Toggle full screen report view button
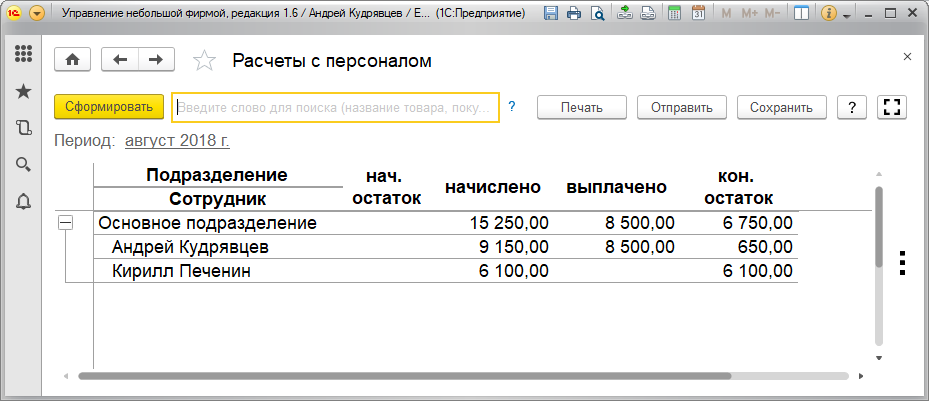 pos(892,107)
